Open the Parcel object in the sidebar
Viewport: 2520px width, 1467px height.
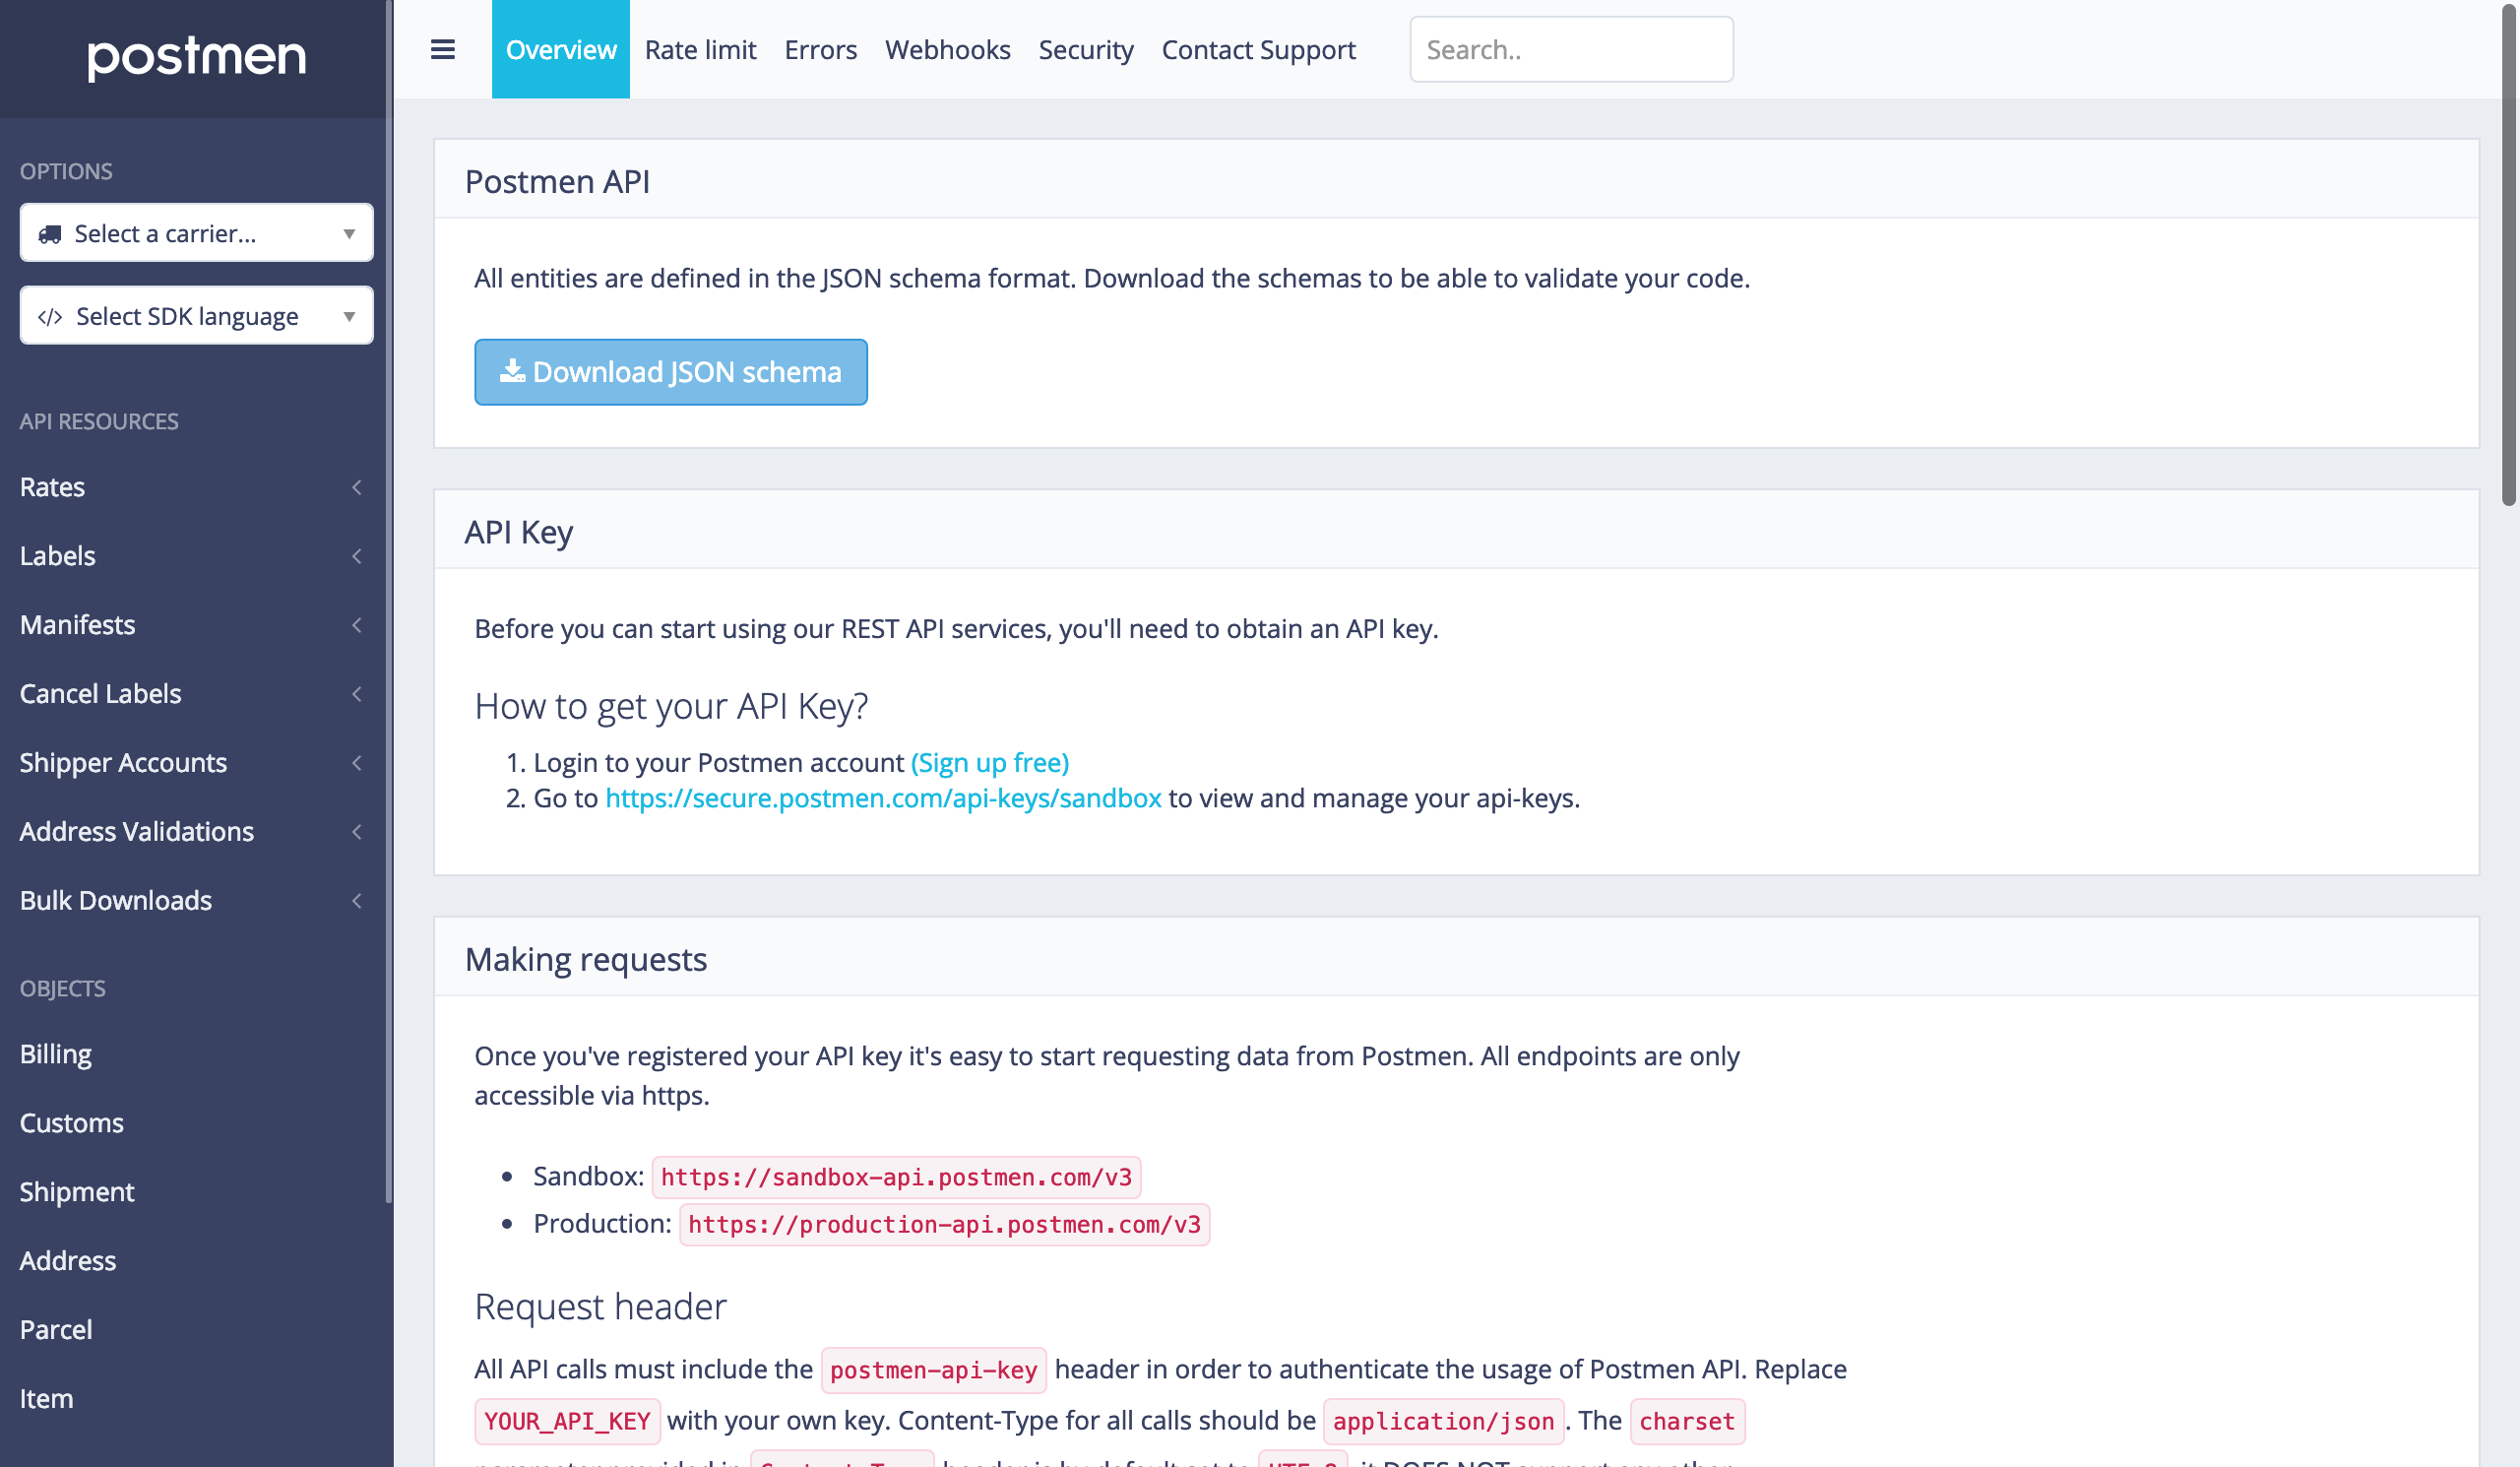pyautogui.click(x=56, y=1330)
